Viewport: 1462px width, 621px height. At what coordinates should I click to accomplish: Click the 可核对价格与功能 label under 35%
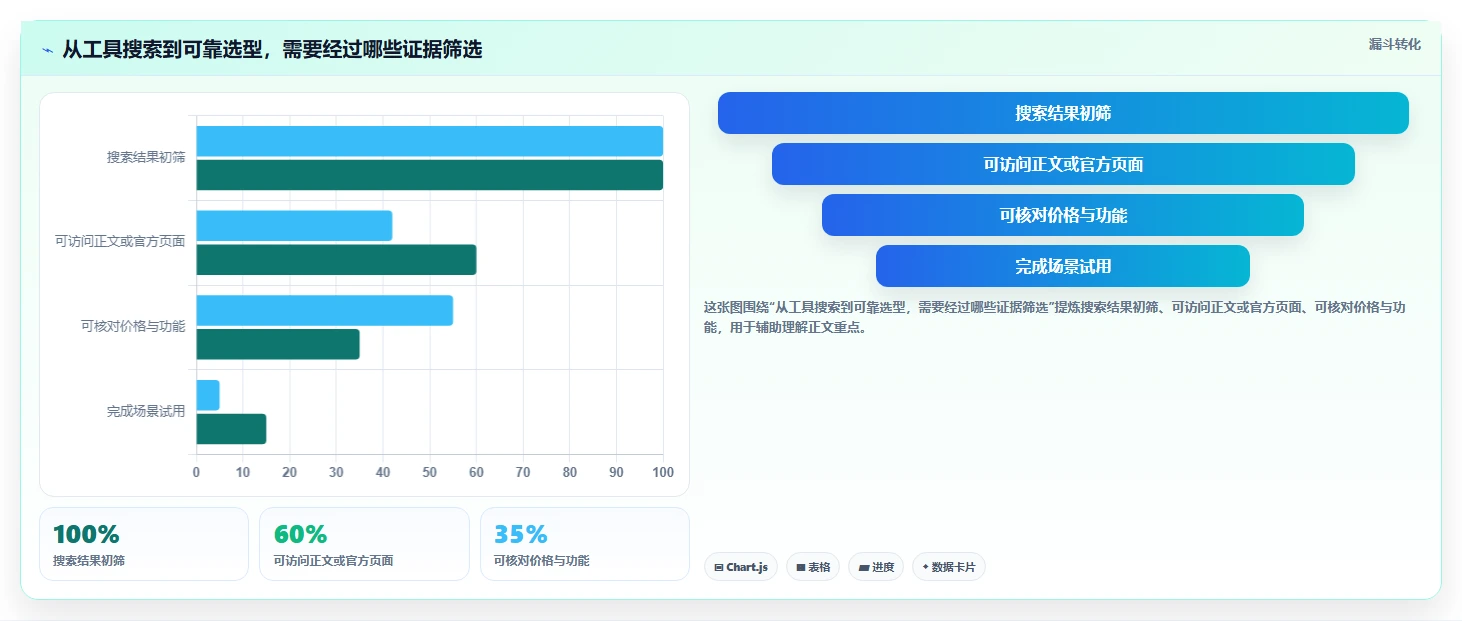pos(542,561)
